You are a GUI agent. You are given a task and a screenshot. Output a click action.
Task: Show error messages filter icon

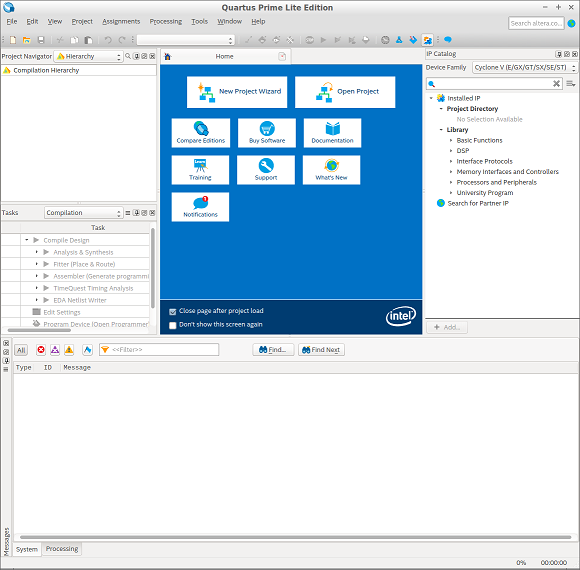click(x=41, y=350)
